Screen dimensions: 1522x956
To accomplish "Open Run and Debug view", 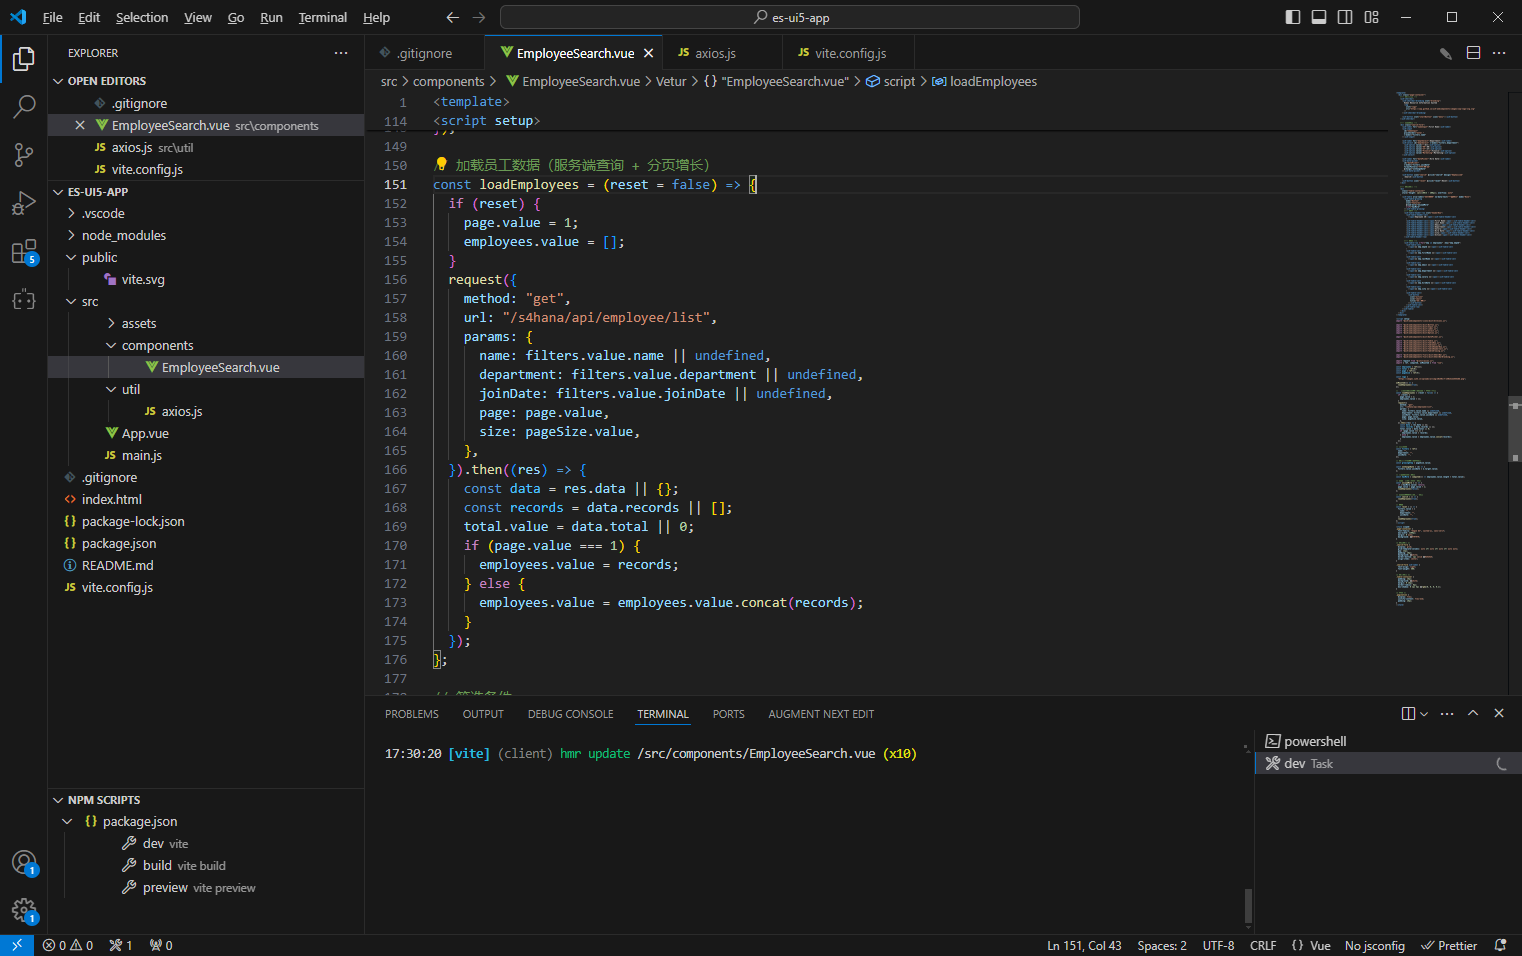I will [x=24, y=203].
